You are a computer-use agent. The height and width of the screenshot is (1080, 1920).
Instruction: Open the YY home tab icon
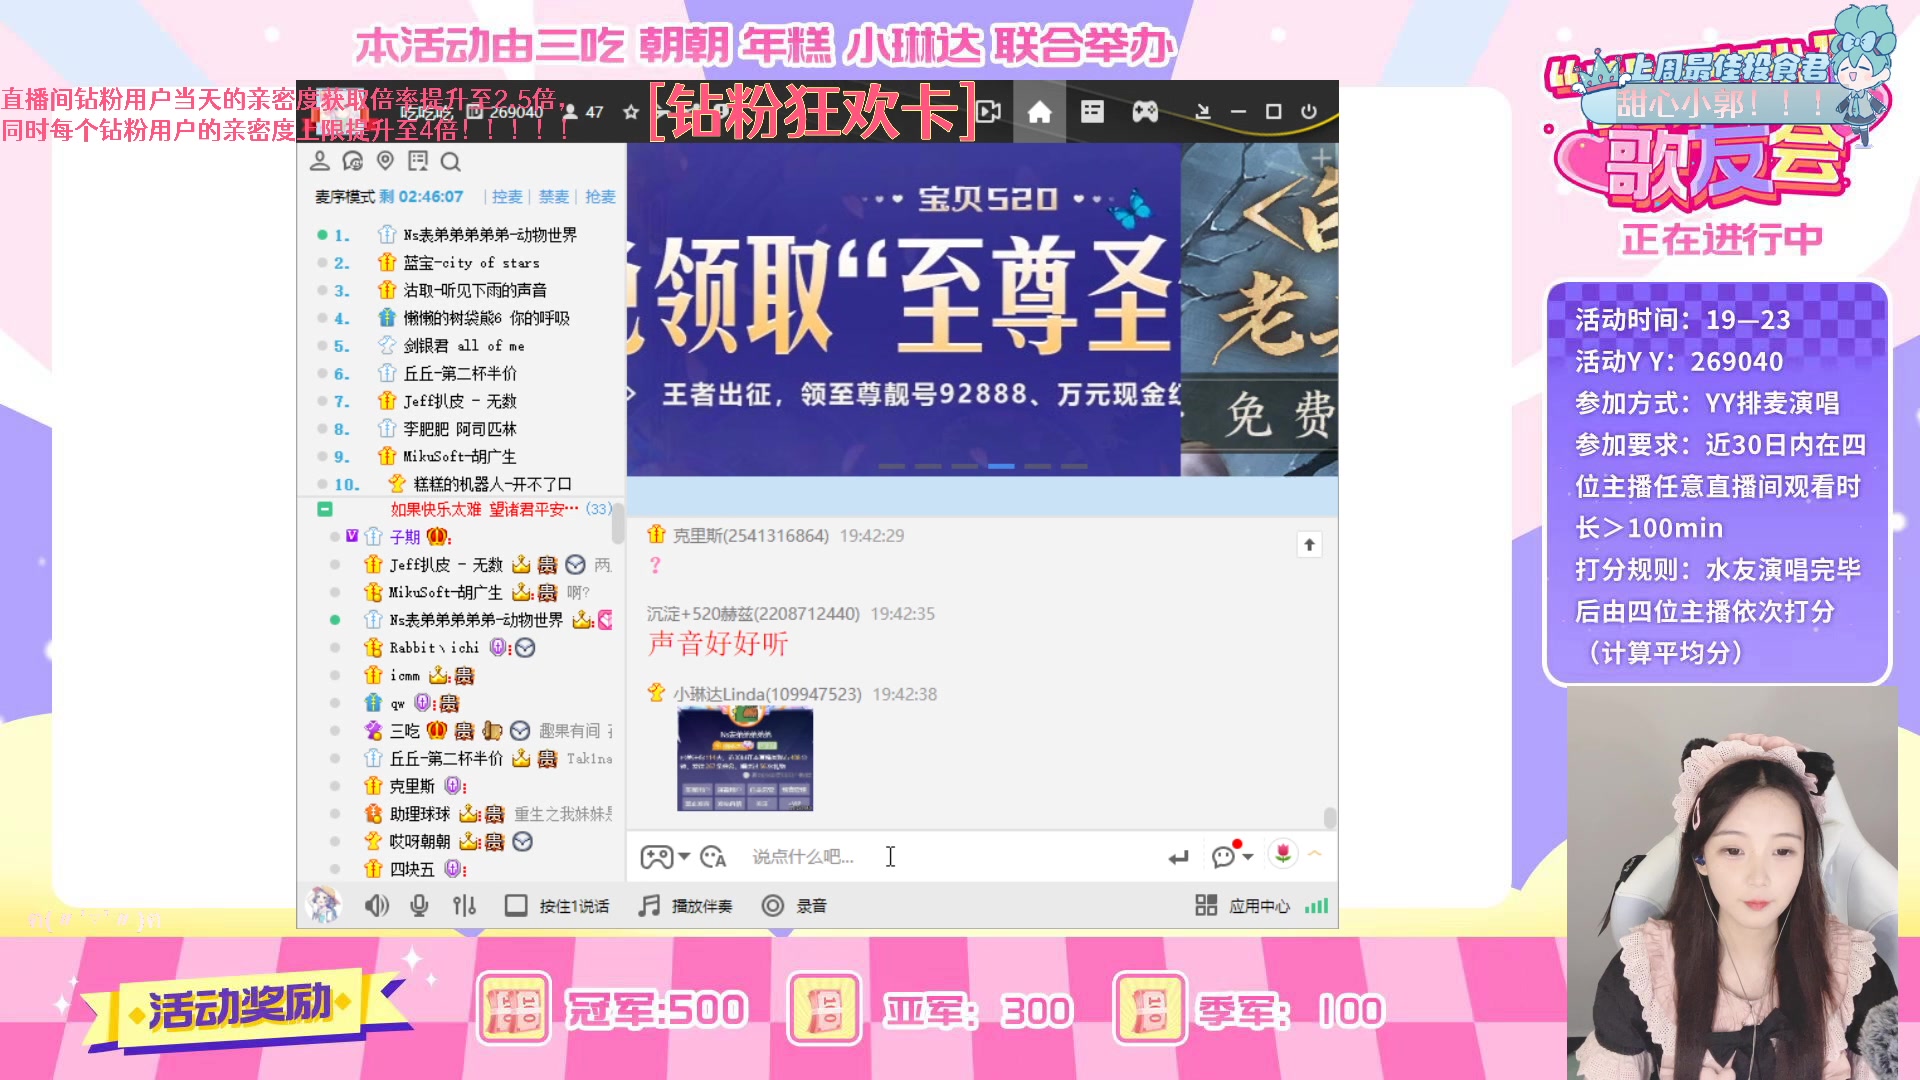[x=1039, y=112]
